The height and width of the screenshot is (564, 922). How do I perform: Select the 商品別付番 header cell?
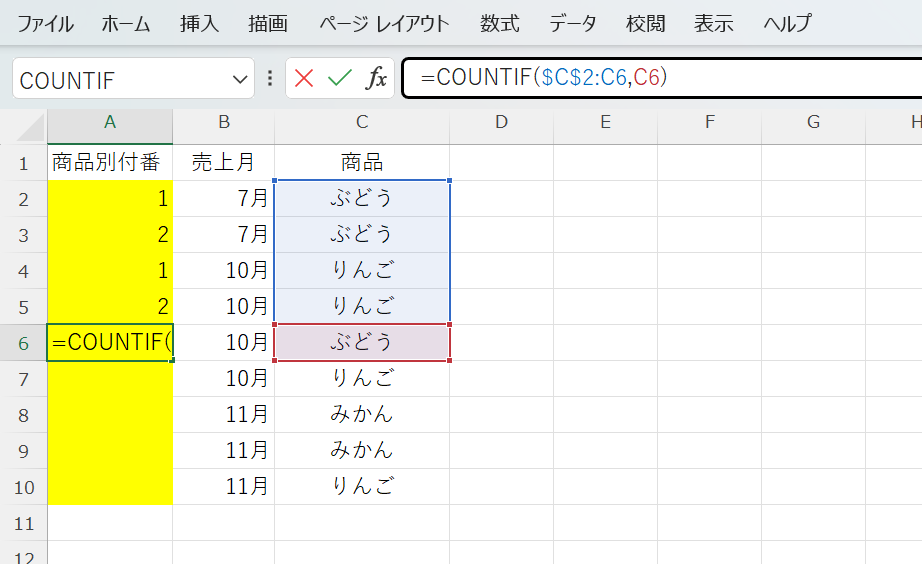(x=110, y=163)
